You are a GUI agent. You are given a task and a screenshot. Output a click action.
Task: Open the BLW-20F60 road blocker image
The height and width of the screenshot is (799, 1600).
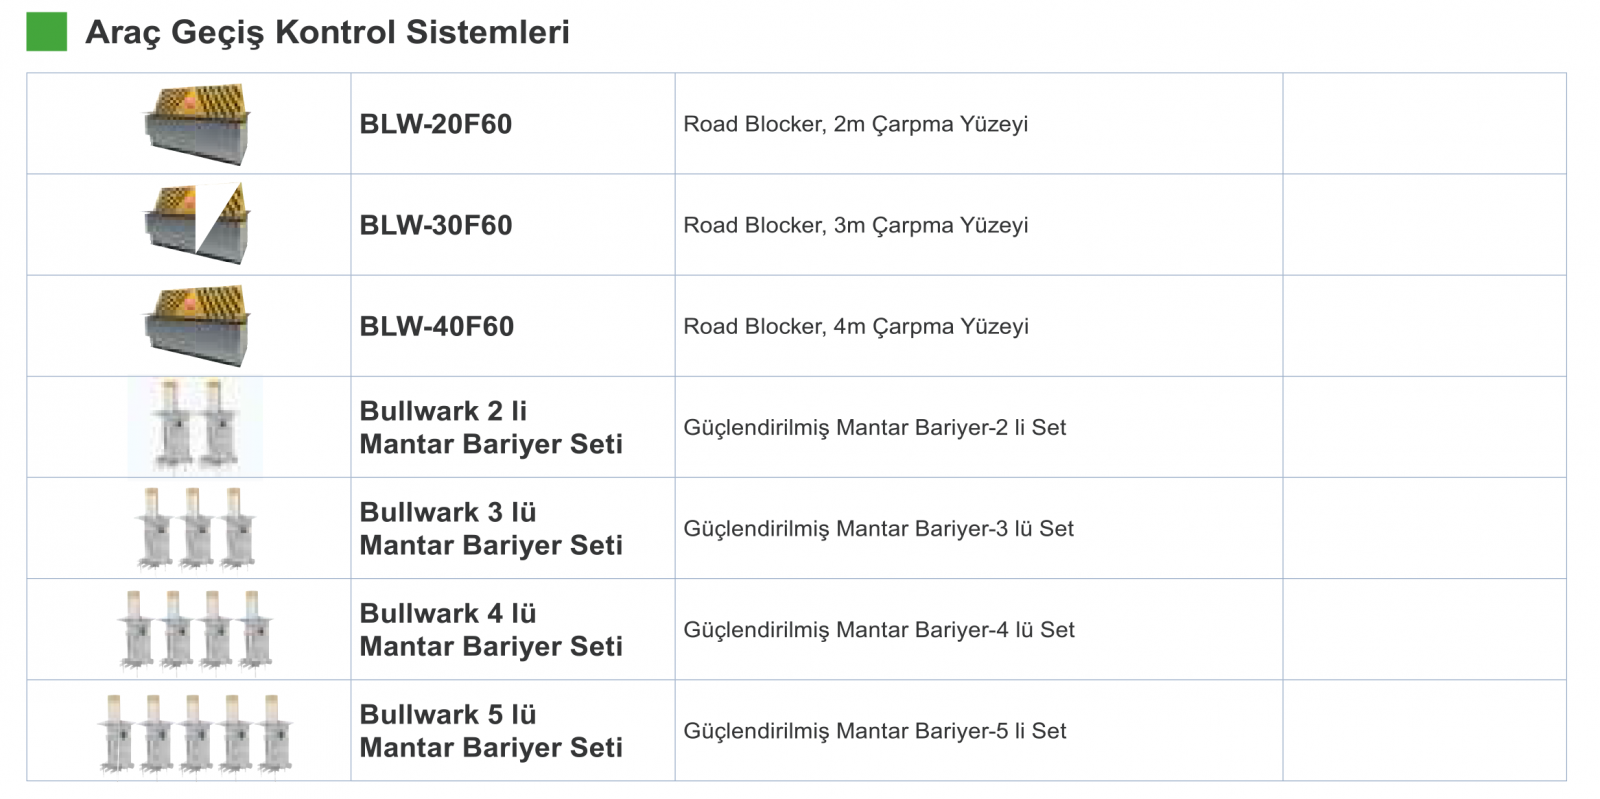(x=197, y=124)
